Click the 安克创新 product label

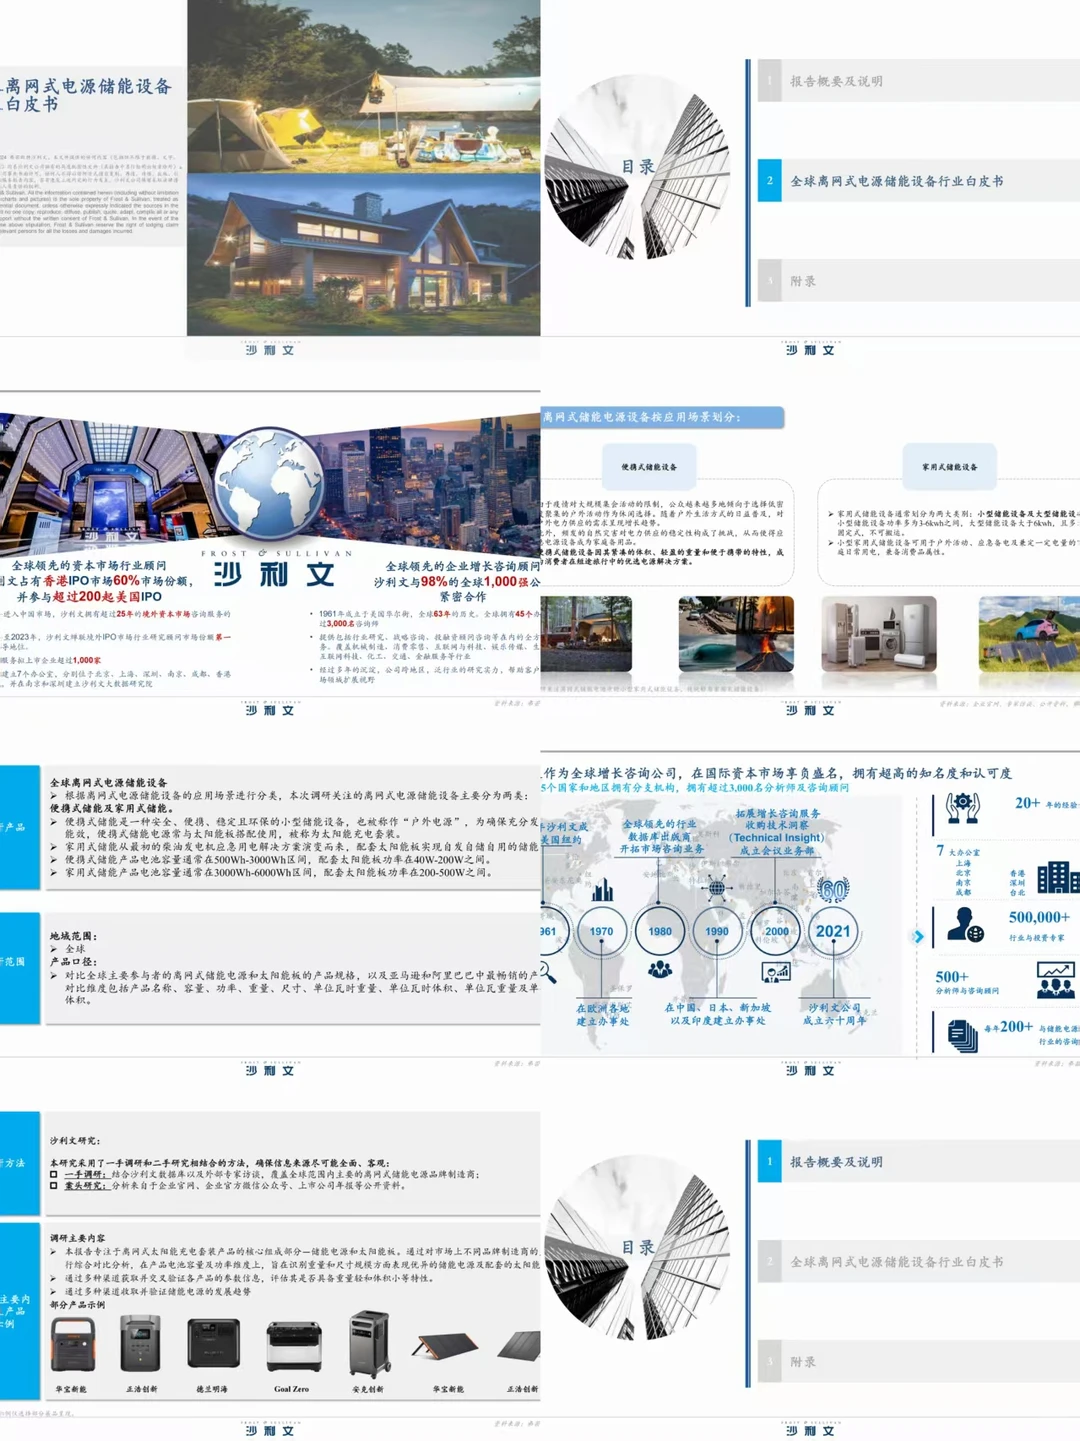[x=368, y=1389]
